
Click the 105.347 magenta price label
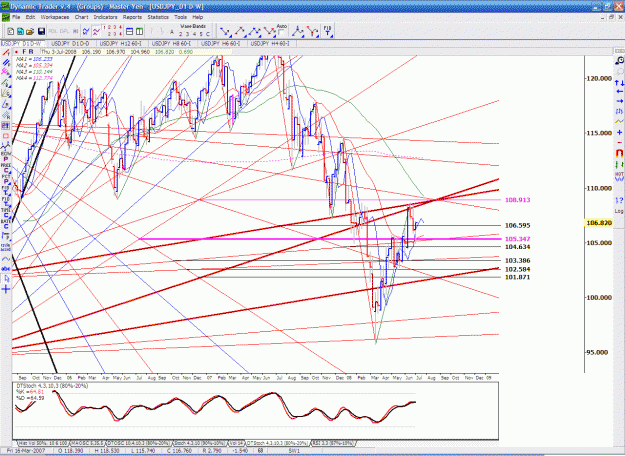click(517, 239)
